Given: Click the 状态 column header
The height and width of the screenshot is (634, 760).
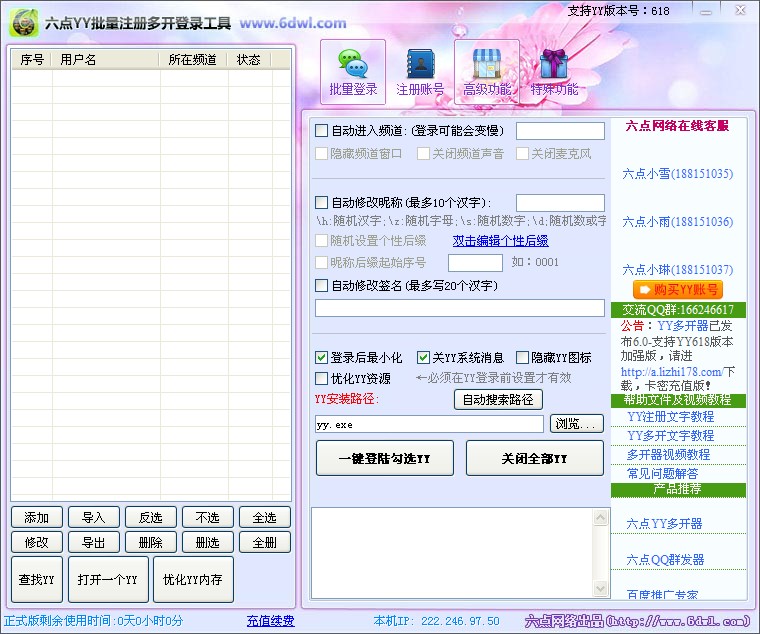Looking at the screenshot, I should pos(249,60).
